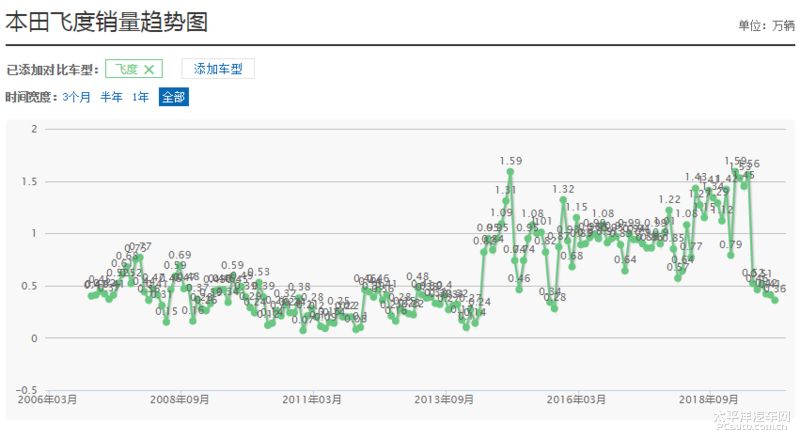
Task: Click the 本田飞度销量趋势图 title
Action: (107, 22)
